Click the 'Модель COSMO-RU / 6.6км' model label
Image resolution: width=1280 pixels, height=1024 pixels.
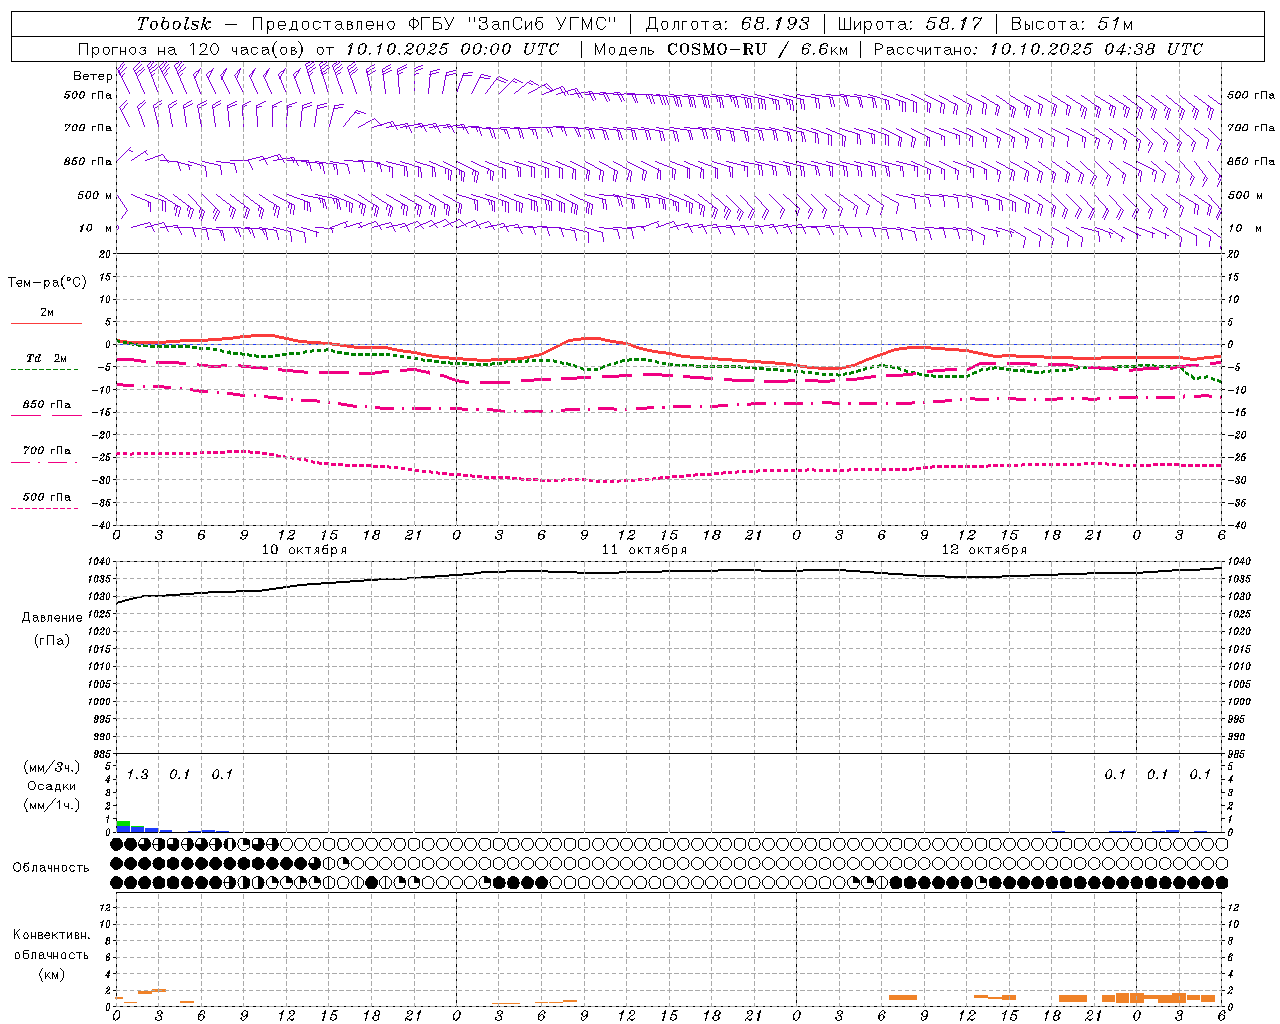click(720, 49)
